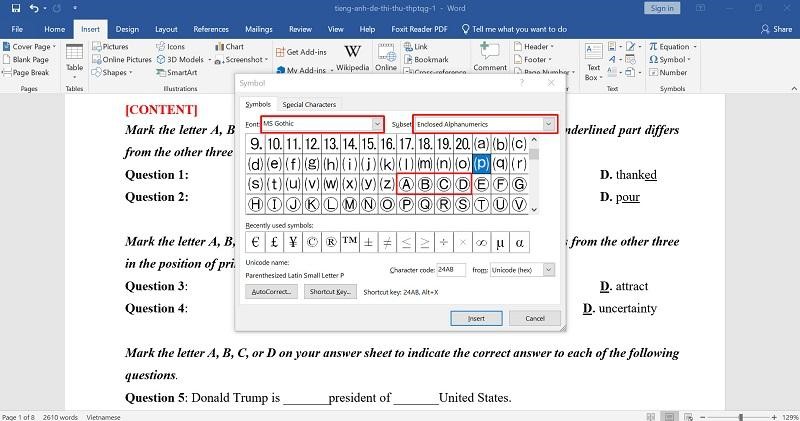
Task: Select circled letter D symbol
Action: tap(462, 184)
